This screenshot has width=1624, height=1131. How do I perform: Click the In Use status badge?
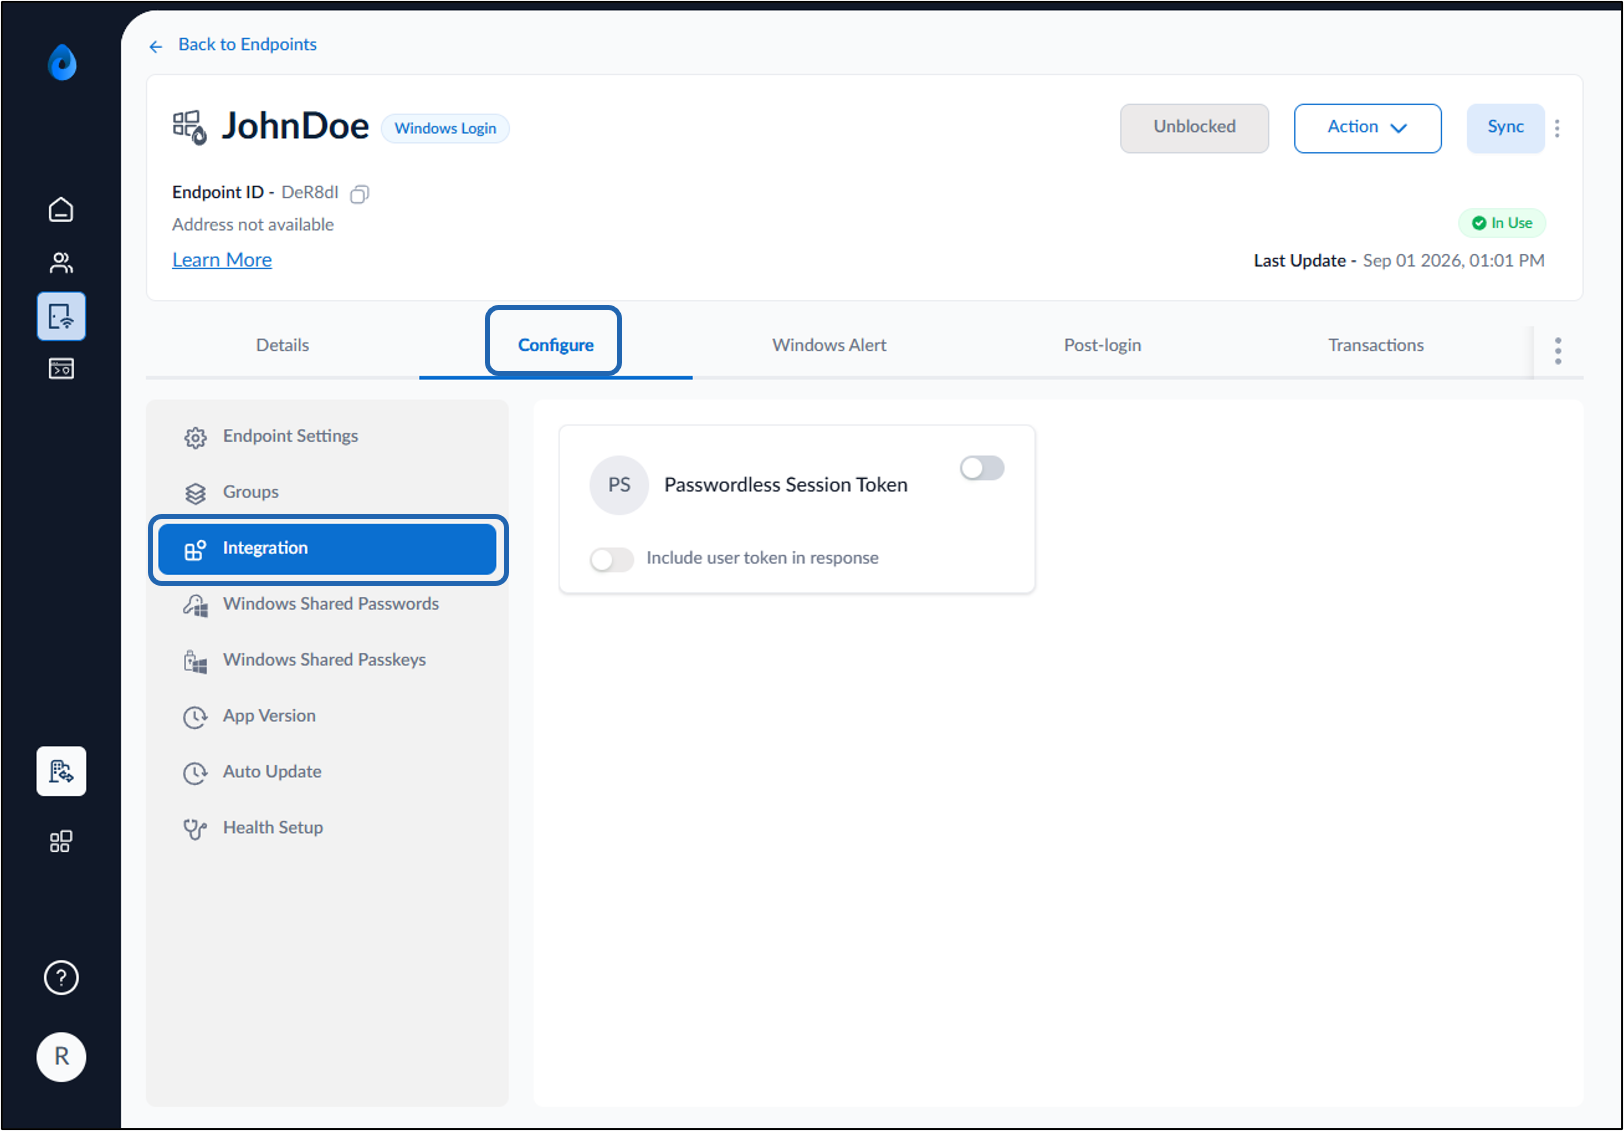1502,223
